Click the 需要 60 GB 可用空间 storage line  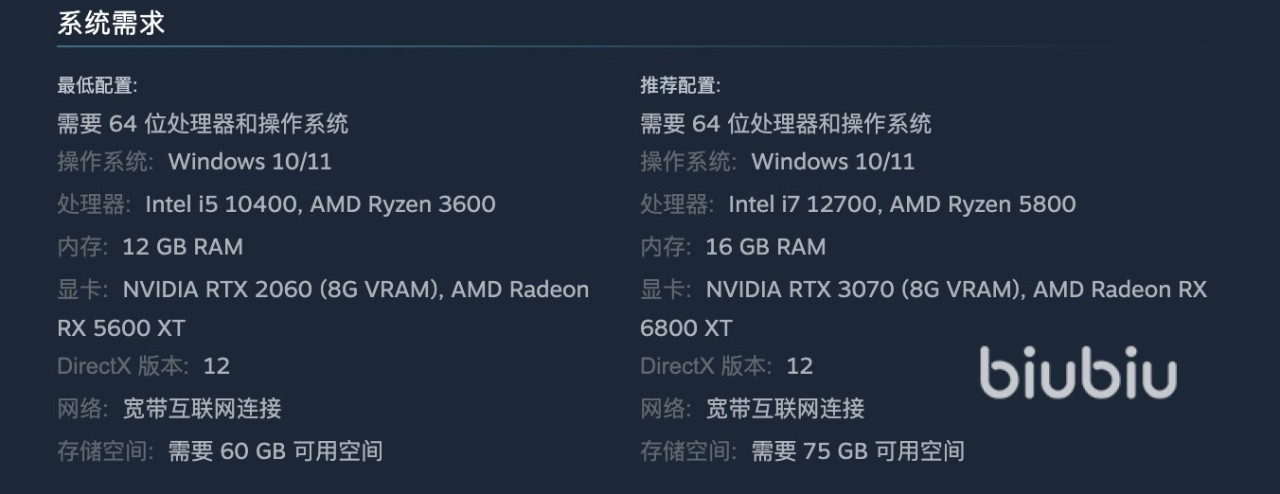point(275,451)
